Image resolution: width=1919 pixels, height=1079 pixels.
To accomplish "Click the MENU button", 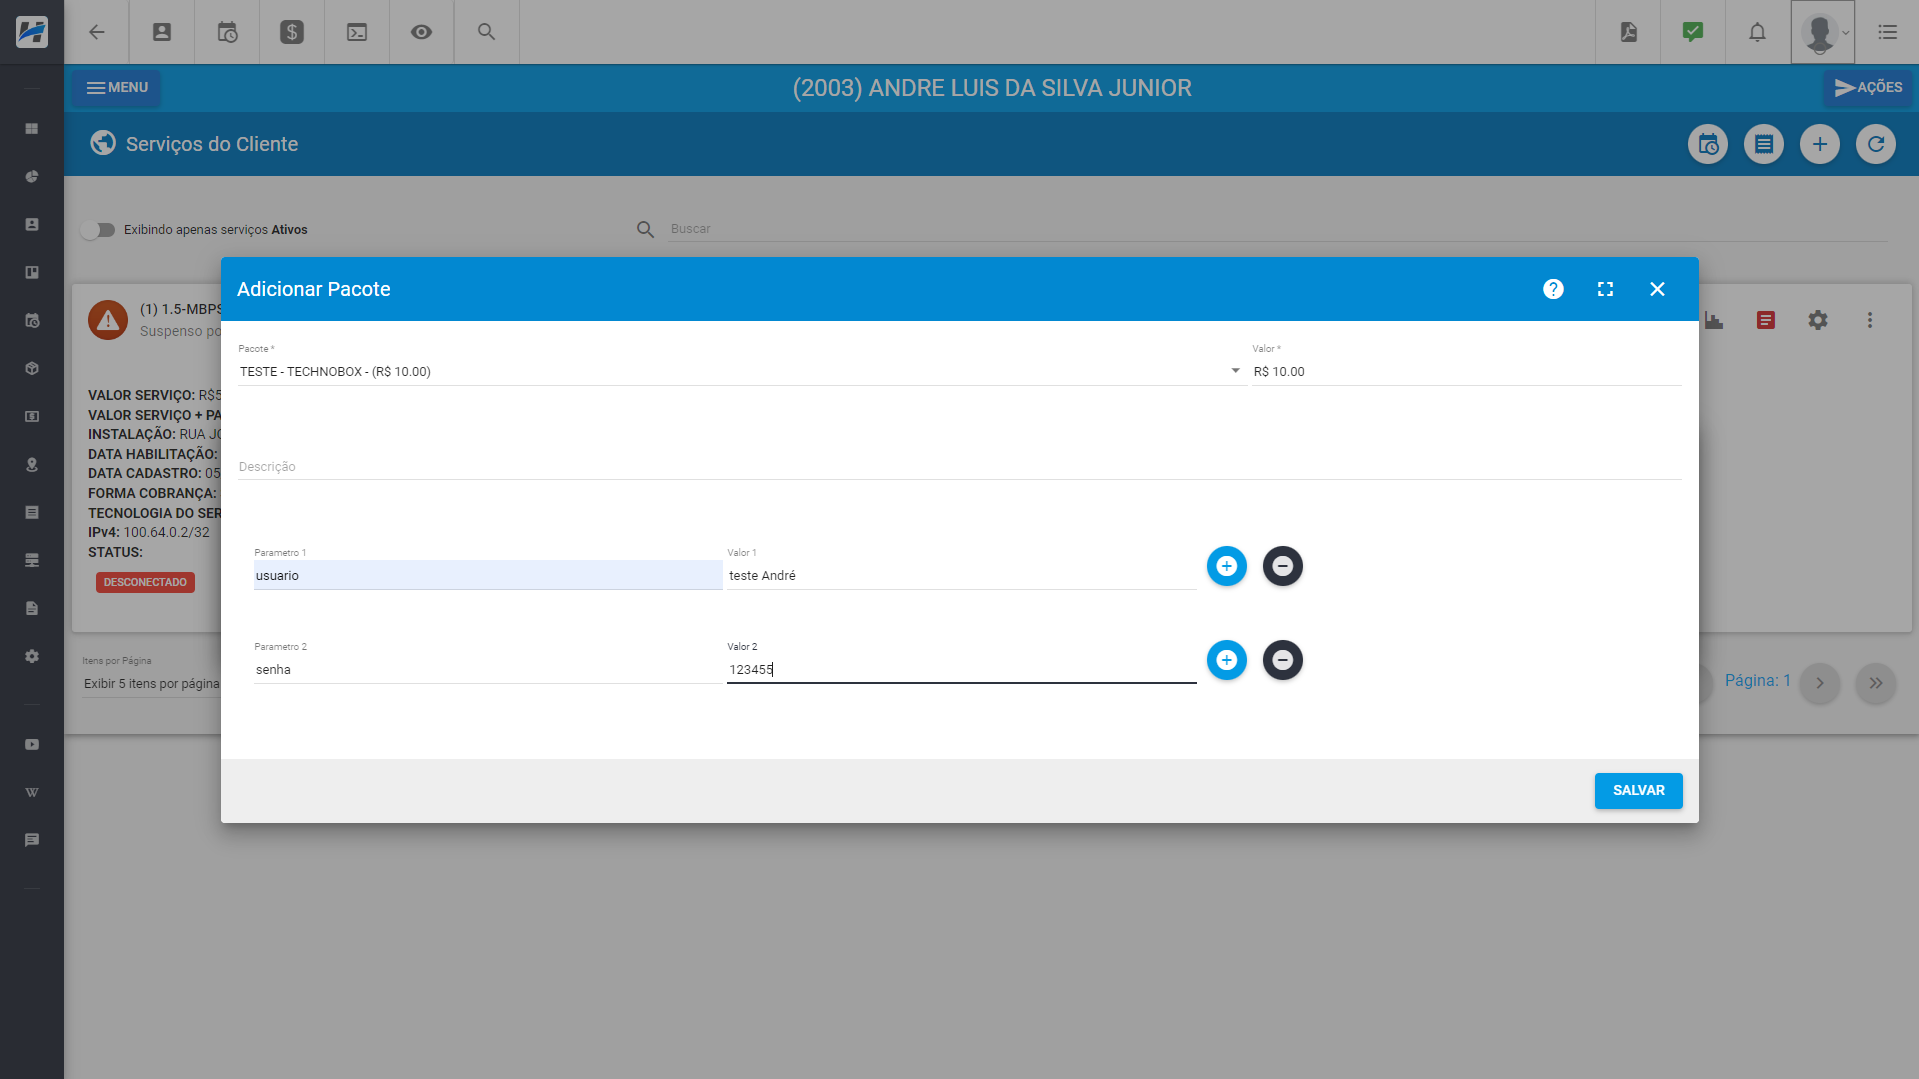I will coord(117,88).
